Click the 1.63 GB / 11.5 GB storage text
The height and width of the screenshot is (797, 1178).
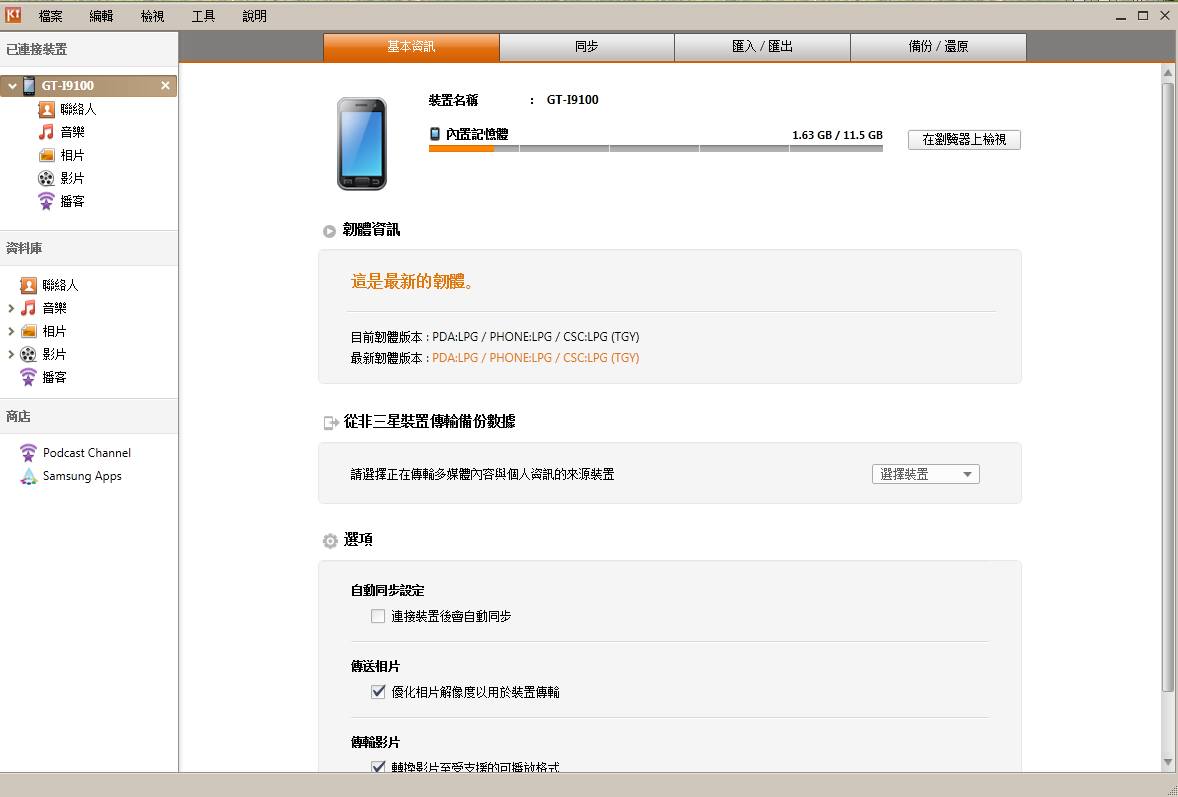pos(837,135)
